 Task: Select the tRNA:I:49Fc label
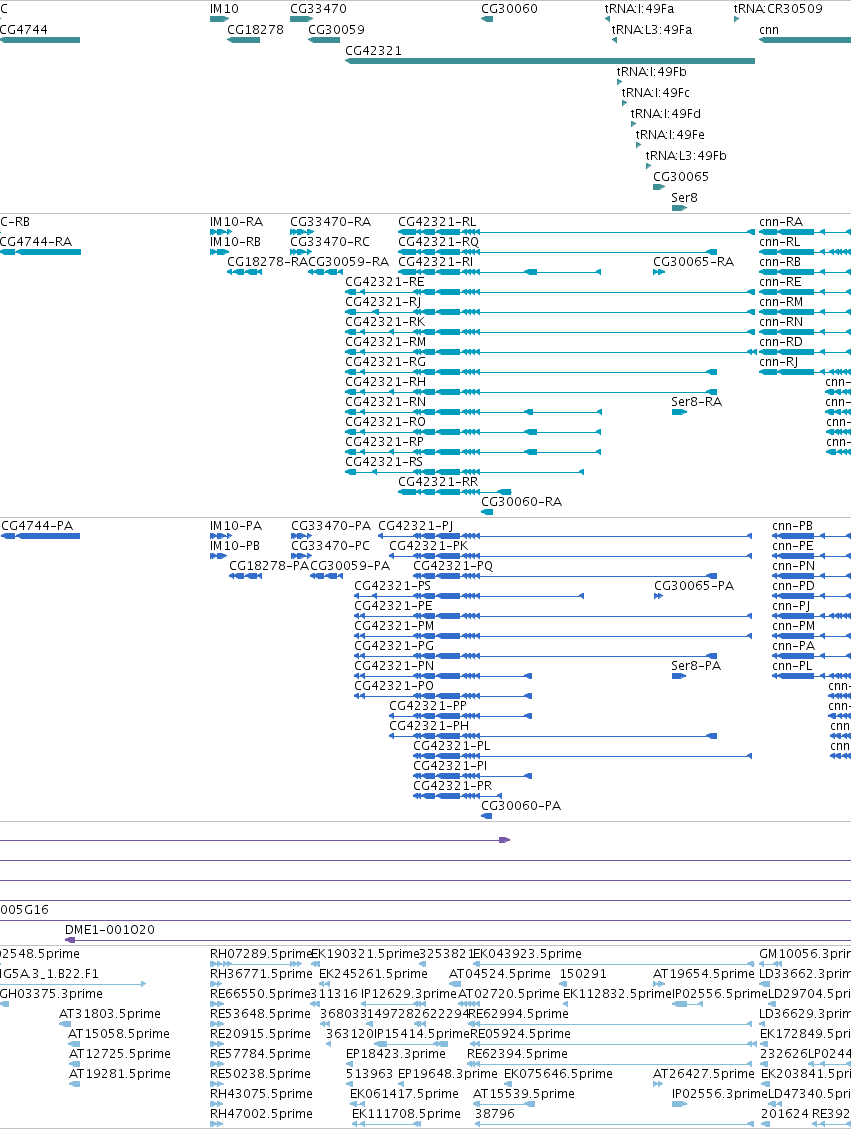click(656, 92)
